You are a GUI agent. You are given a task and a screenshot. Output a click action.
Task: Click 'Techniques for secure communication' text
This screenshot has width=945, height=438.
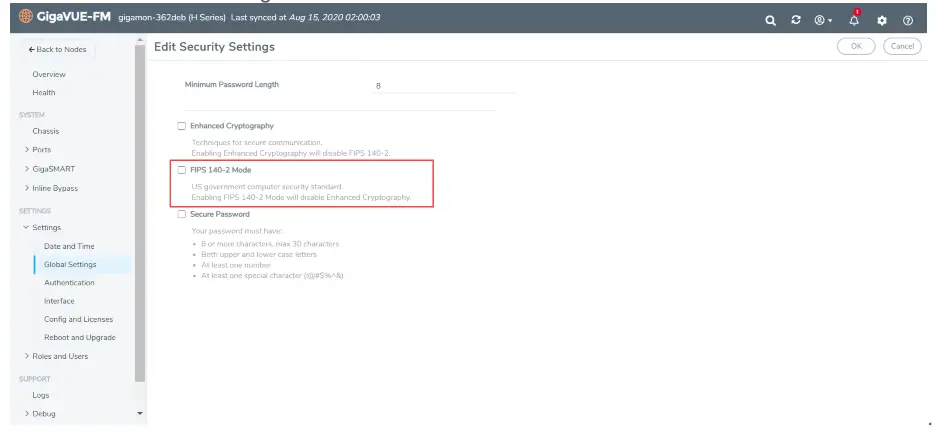(x=257, y=143)
